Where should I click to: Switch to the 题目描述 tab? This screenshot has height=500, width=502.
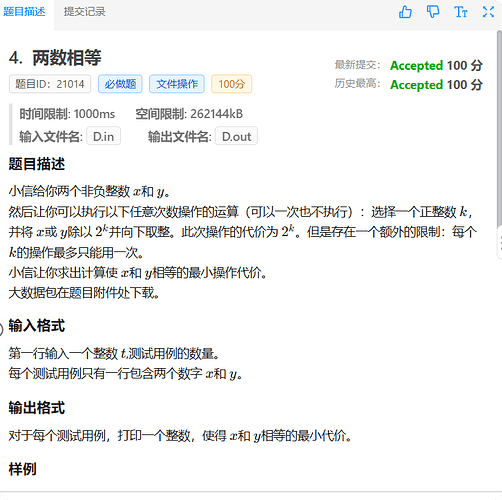(x=24, y=12)
